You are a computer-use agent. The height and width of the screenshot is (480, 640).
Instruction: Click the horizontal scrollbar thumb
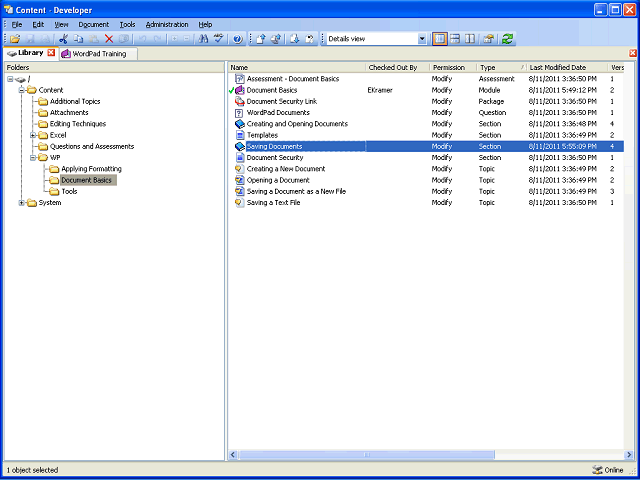point(367,454)
